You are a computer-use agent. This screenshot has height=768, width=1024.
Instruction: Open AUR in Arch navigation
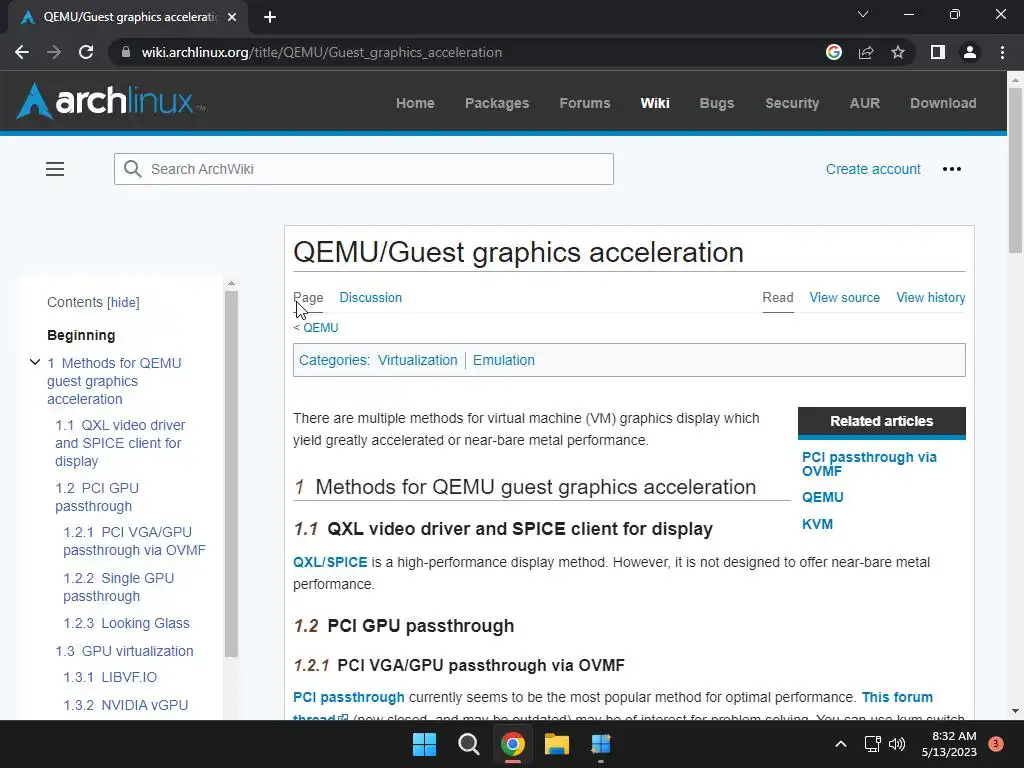coord(865,103)
